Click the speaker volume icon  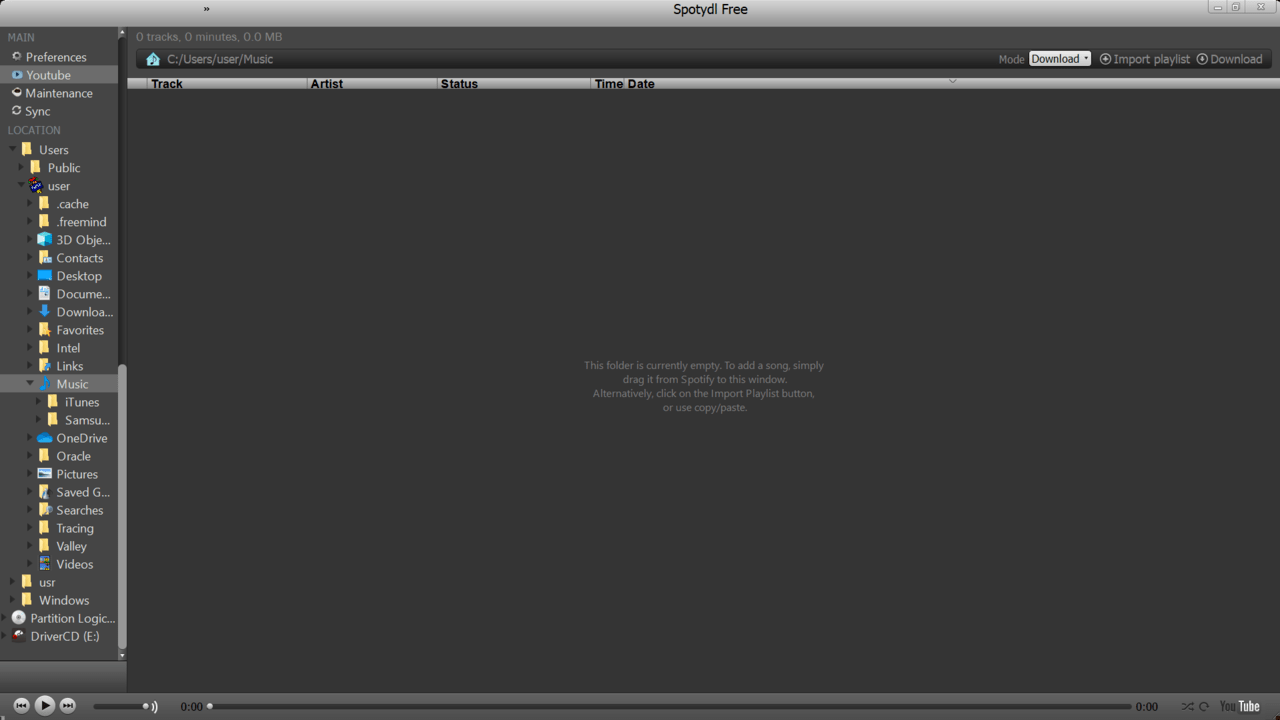pyautogui.click(x=155, y=707)
